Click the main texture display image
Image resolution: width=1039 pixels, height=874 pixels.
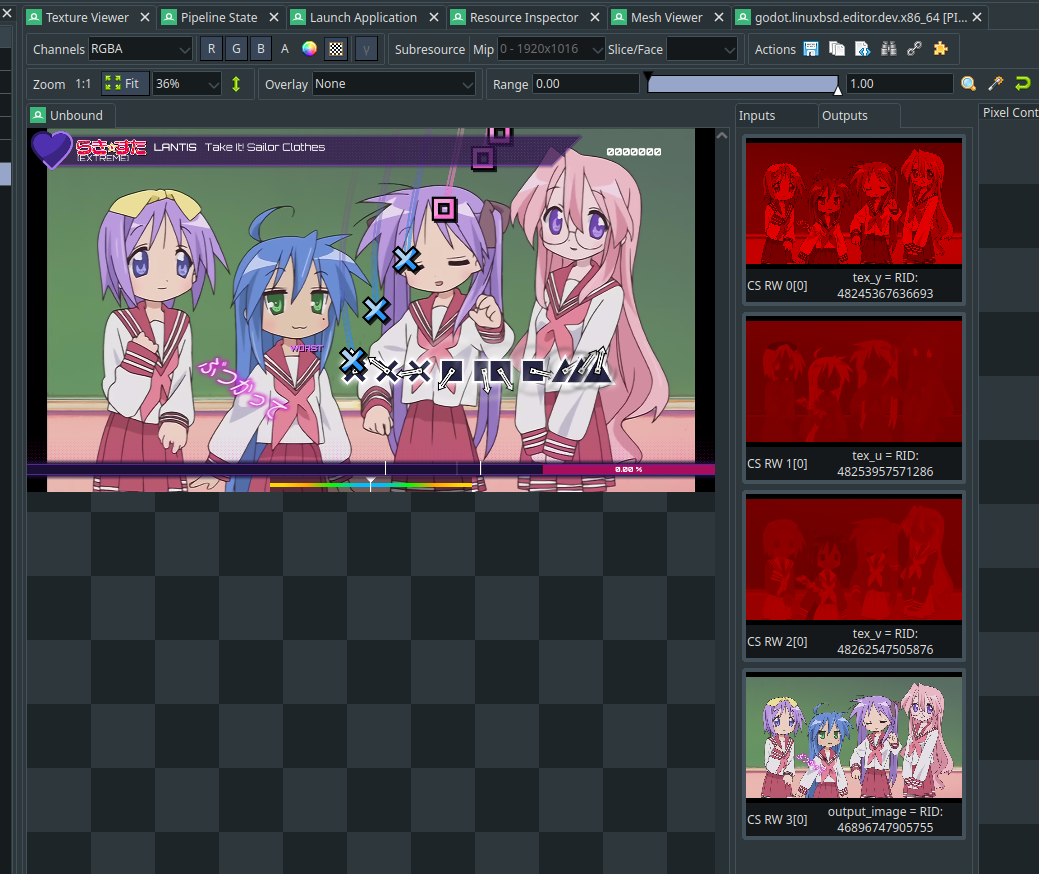click(x=371, y=309)
